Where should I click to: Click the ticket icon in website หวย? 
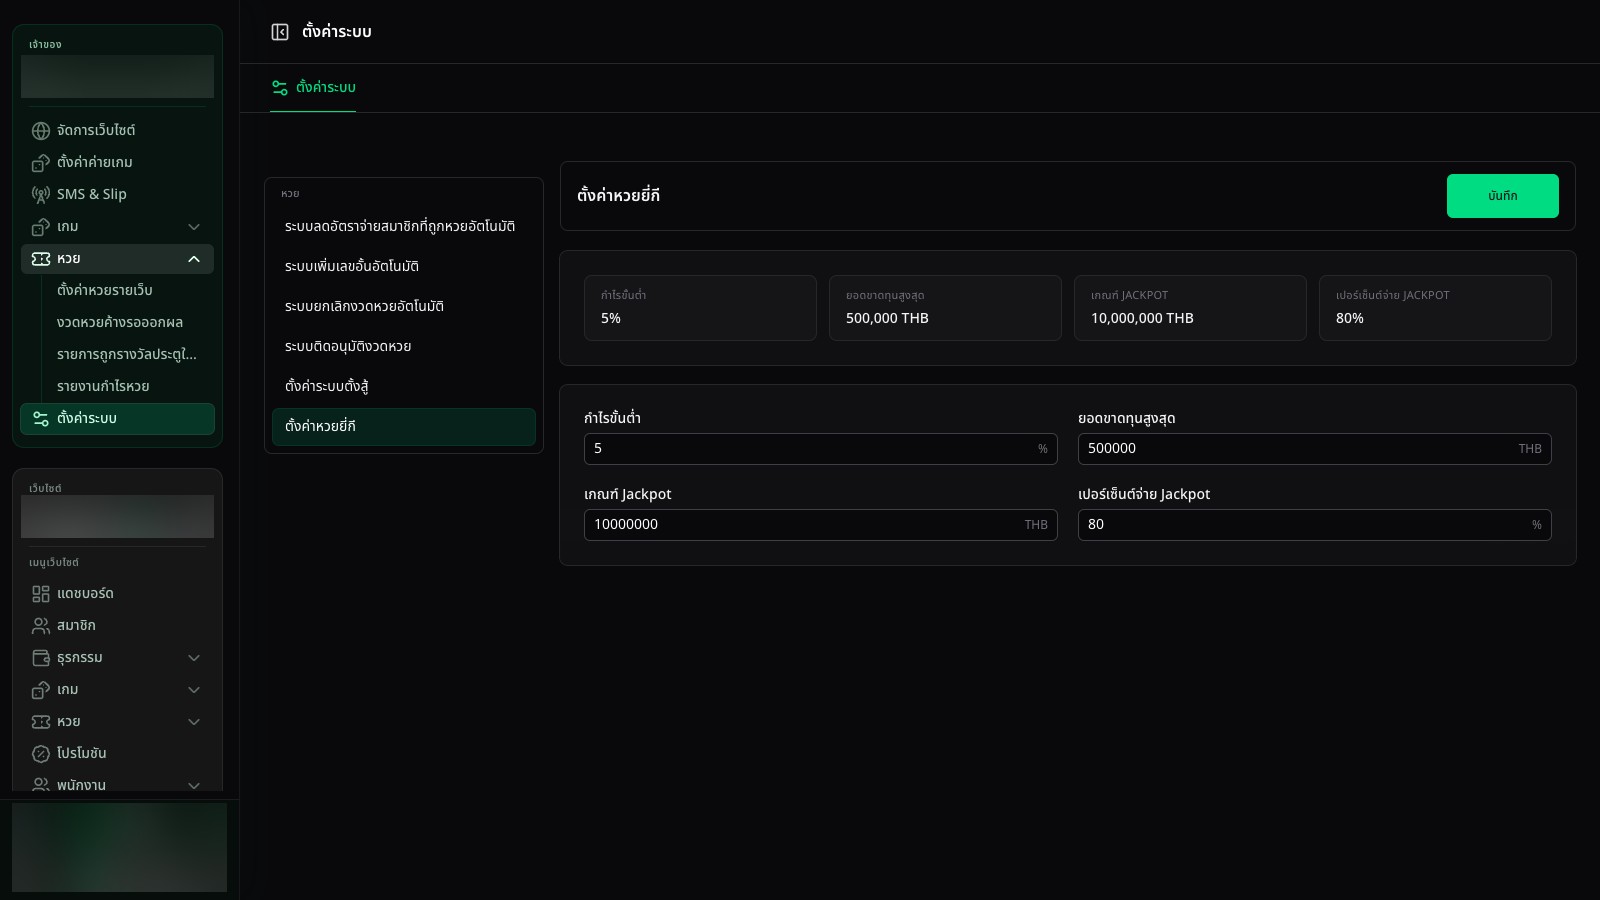41,722
